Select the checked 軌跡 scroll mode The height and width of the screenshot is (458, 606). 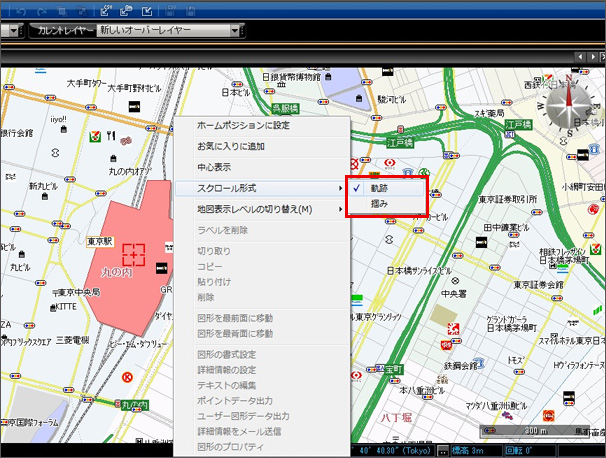386,188
